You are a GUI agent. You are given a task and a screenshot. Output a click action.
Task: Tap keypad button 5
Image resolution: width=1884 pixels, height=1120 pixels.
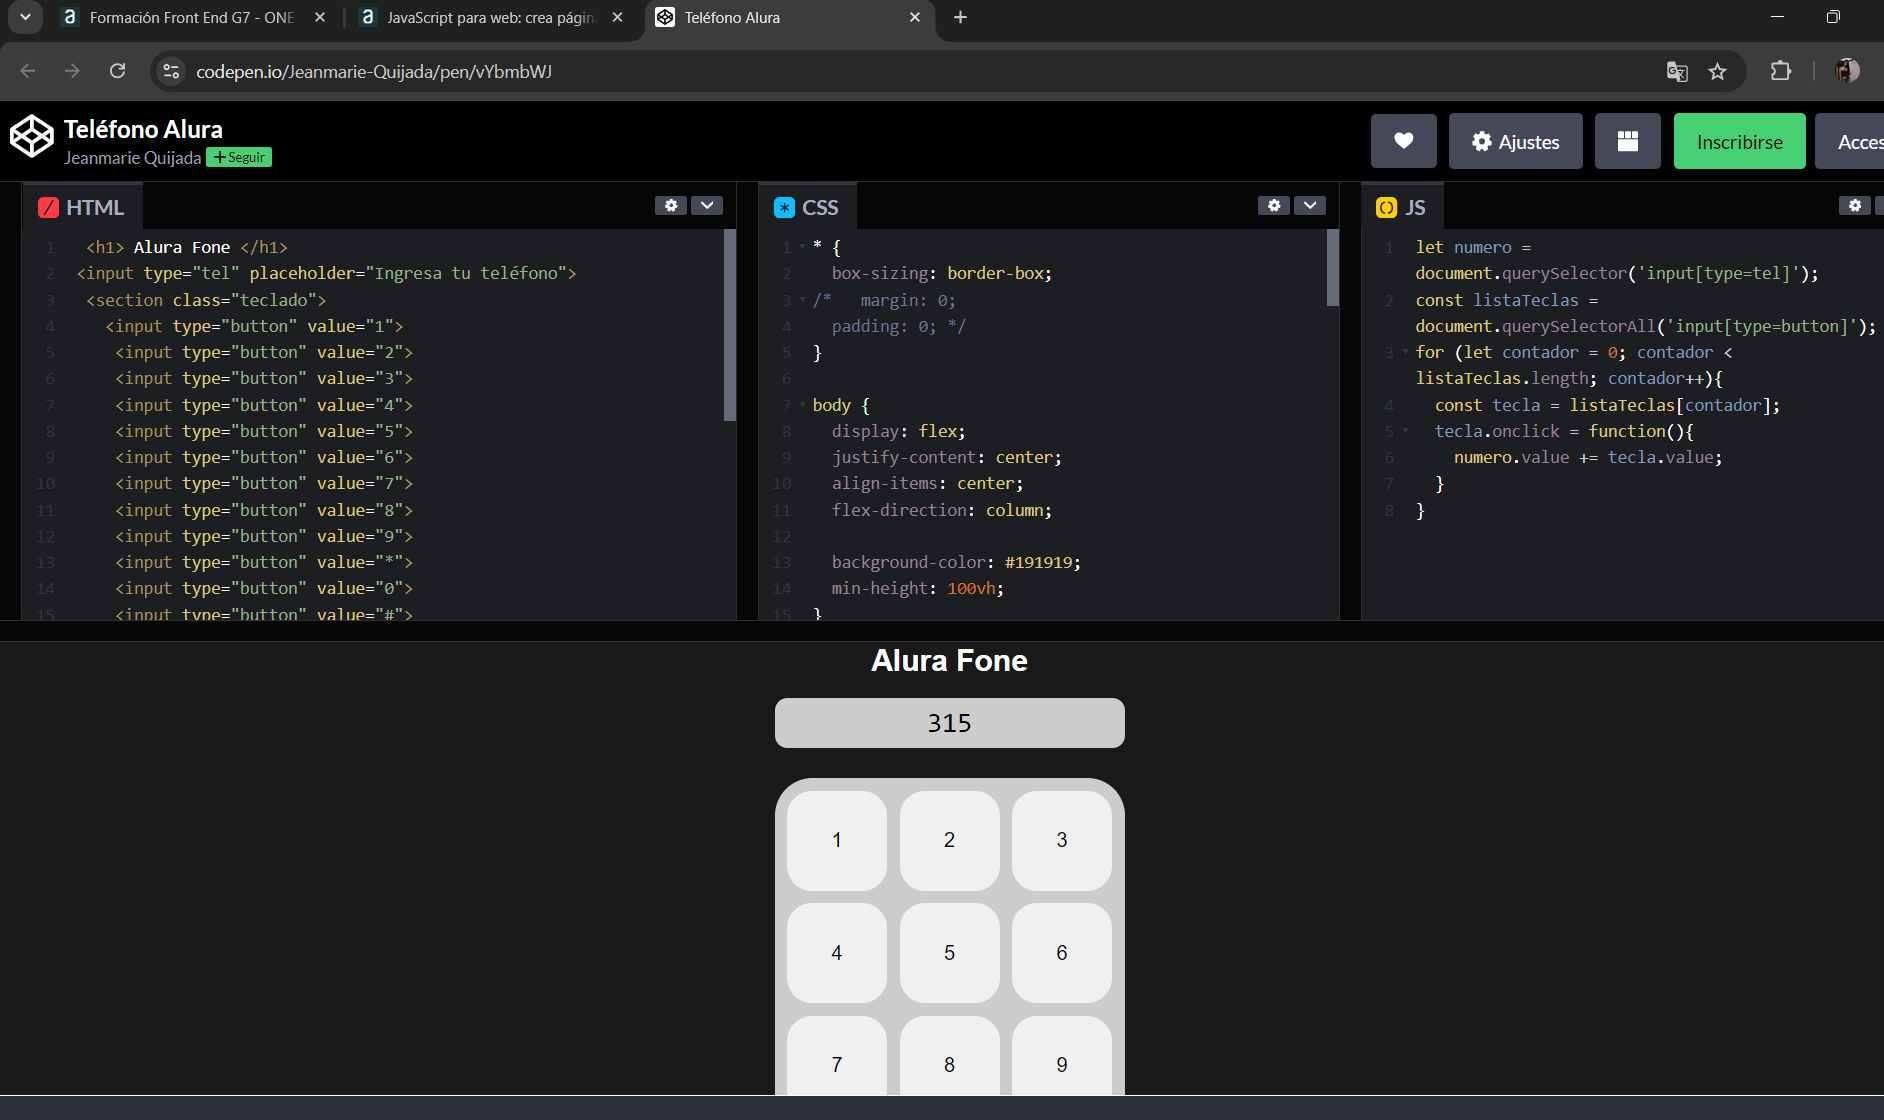pos(949,953)
